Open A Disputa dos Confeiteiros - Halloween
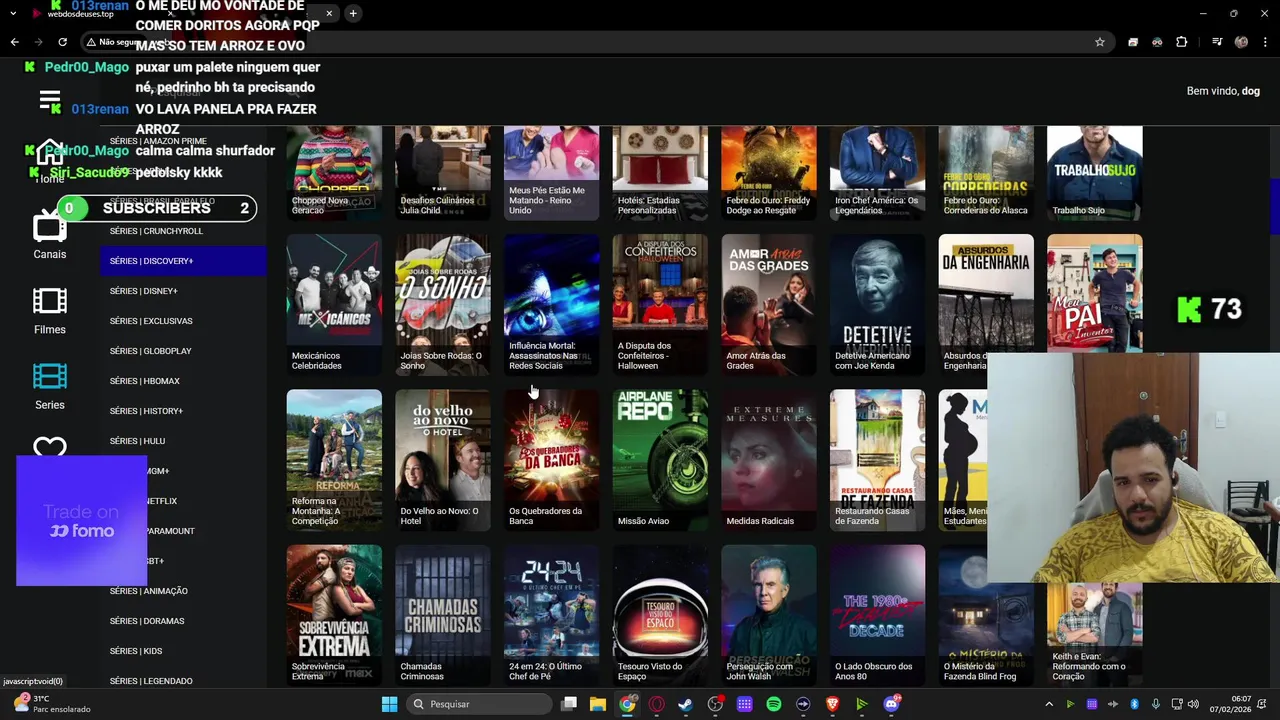 point(660,305)
